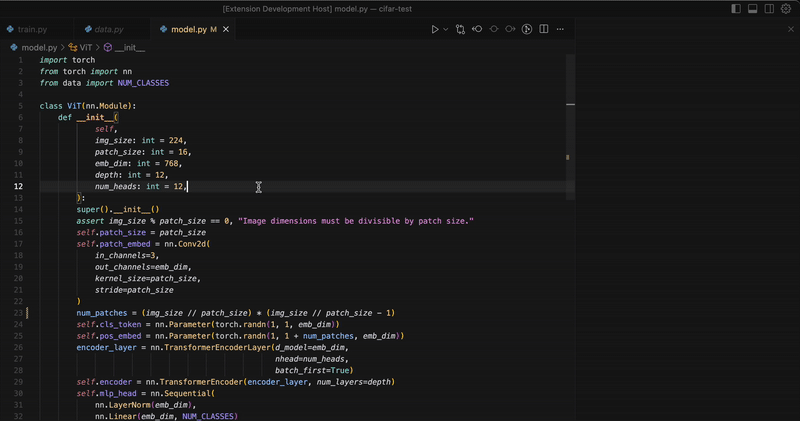Screen dimensions: 800x421
Task: Place cursor on 'emb_dim: int = 768,'
Action: click(x=138, y=163)
